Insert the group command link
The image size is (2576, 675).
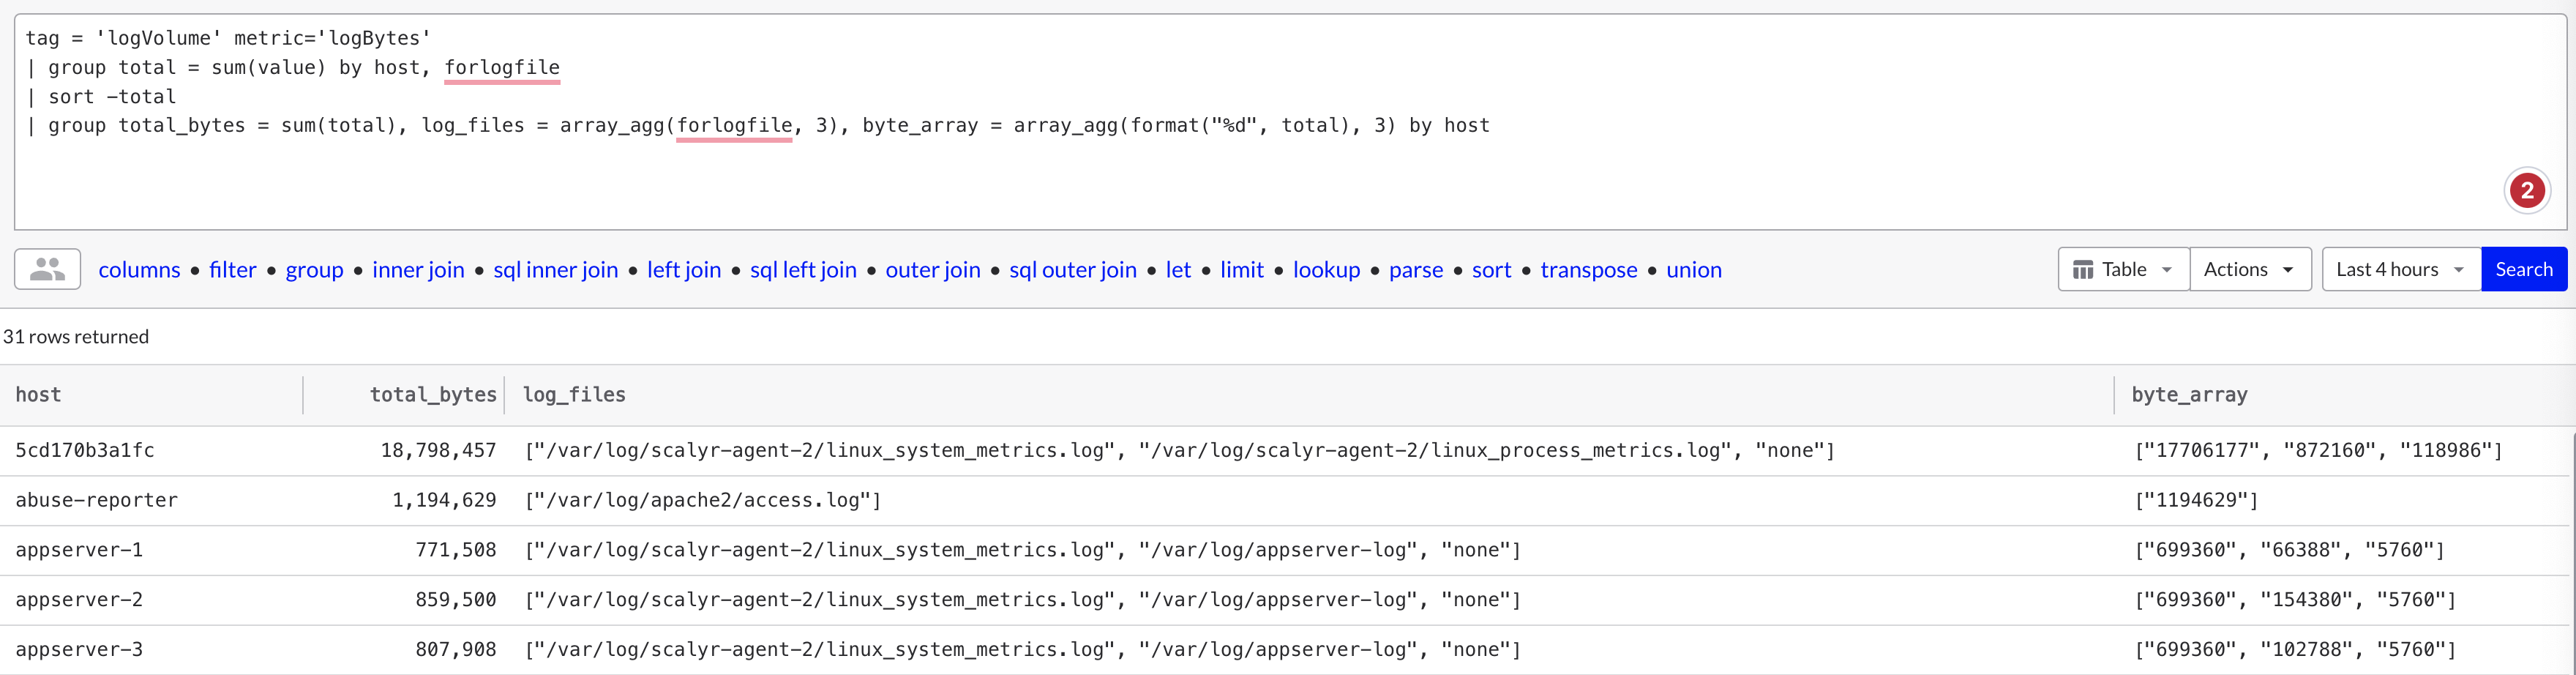[x=314, y=270]
